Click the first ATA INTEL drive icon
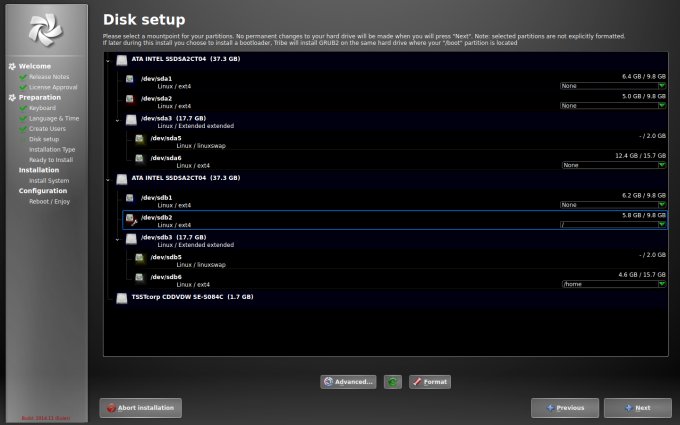680x425 pixels. [122, 60]
